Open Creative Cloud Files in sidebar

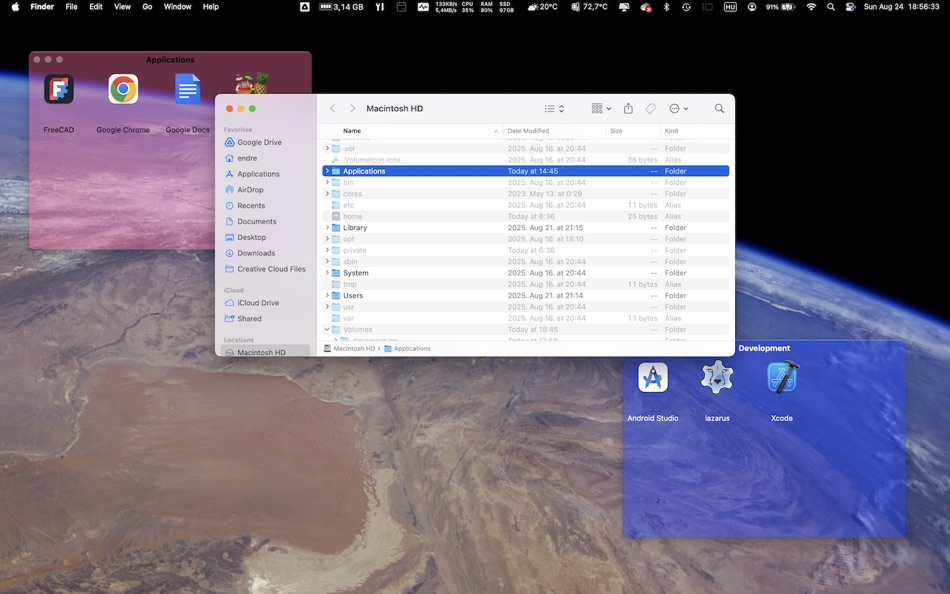[x=265, y=269]
